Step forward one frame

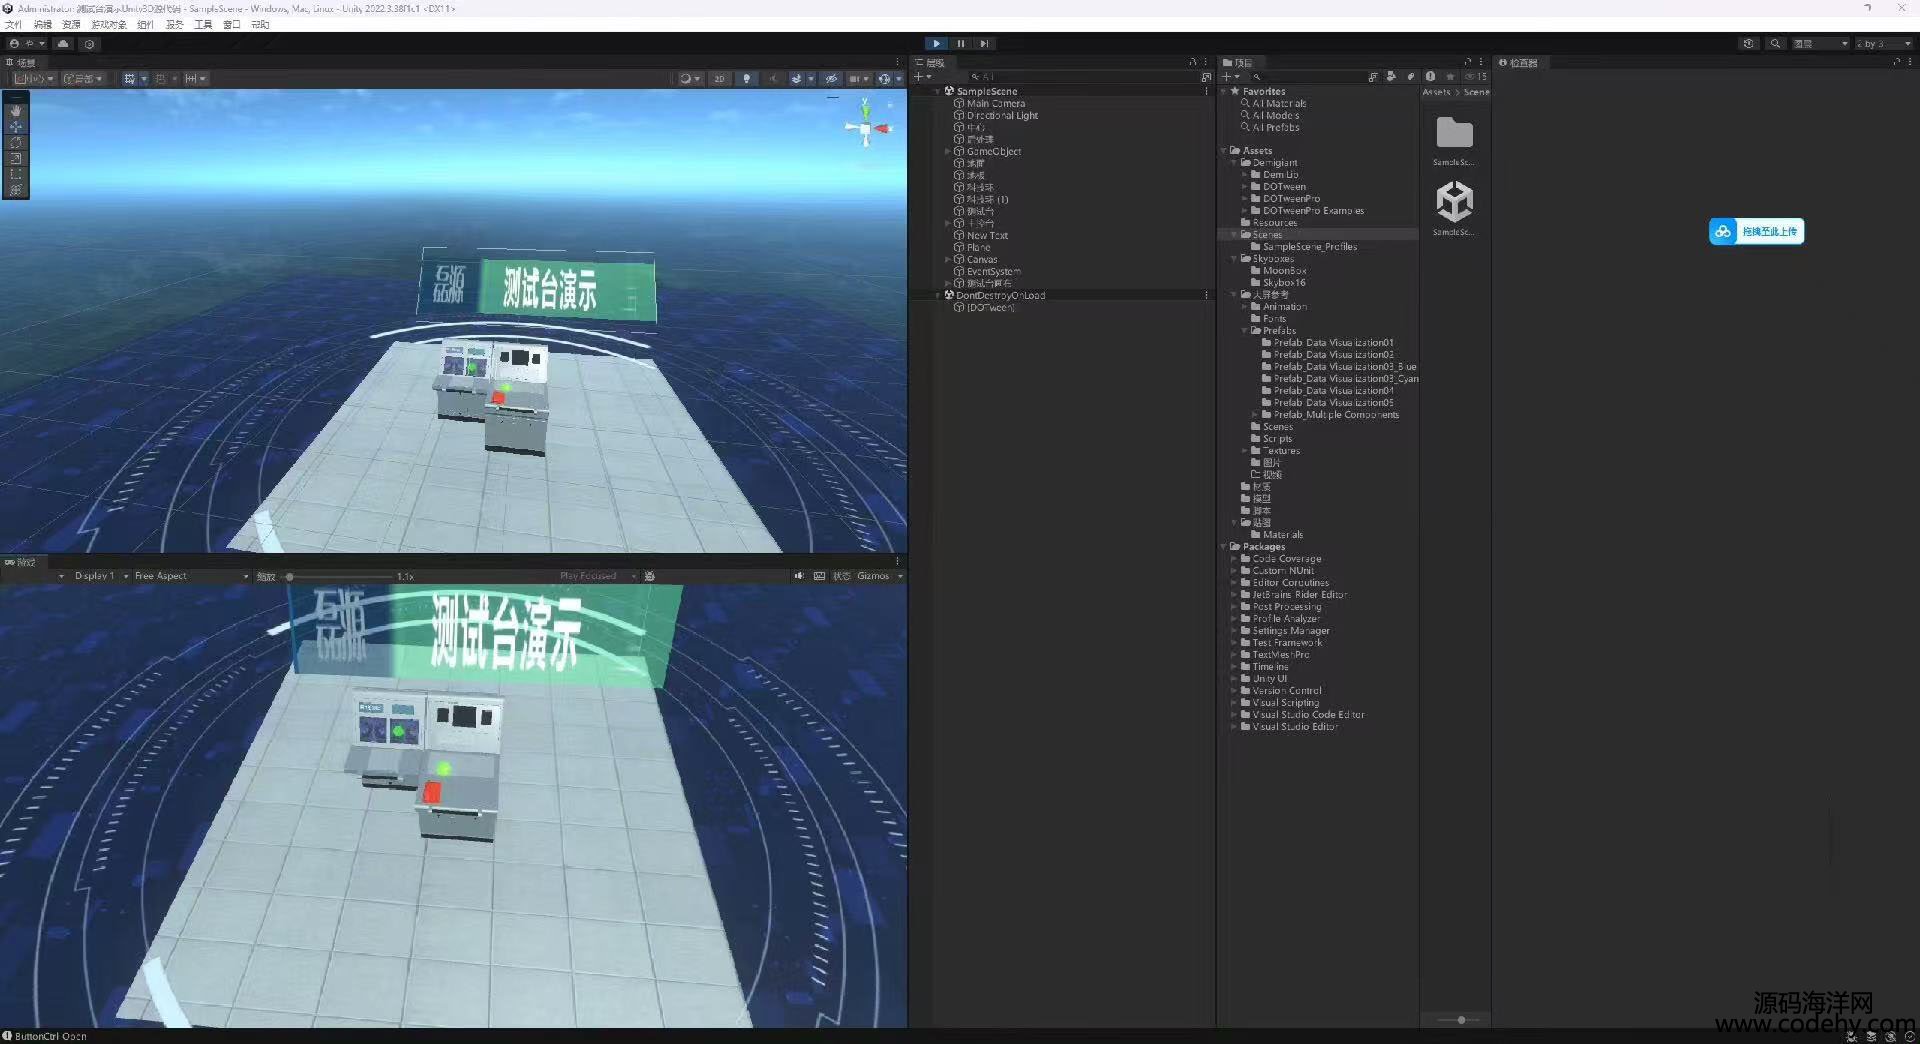click(x=984, y=44)
